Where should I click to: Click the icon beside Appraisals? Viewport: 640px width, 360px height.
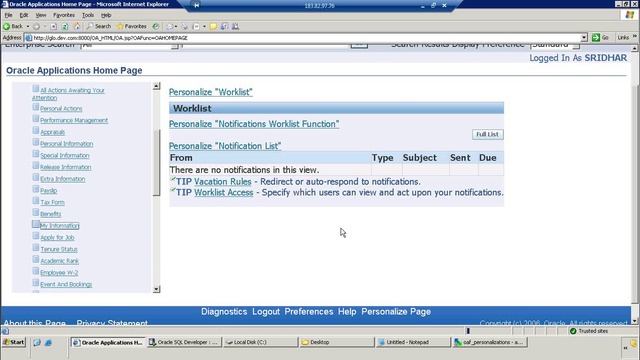tap(36, 131)
